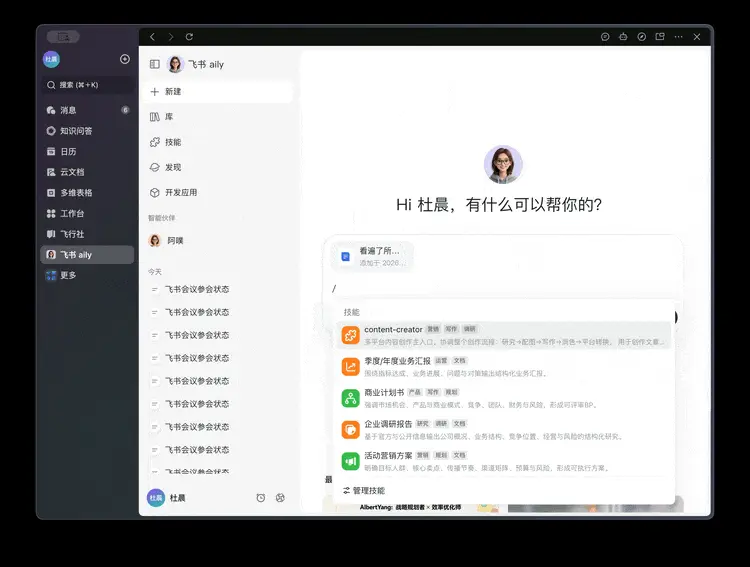750x567 pixels.
Task: Open in new window icon in top bar
Action: tap(660, 37)
